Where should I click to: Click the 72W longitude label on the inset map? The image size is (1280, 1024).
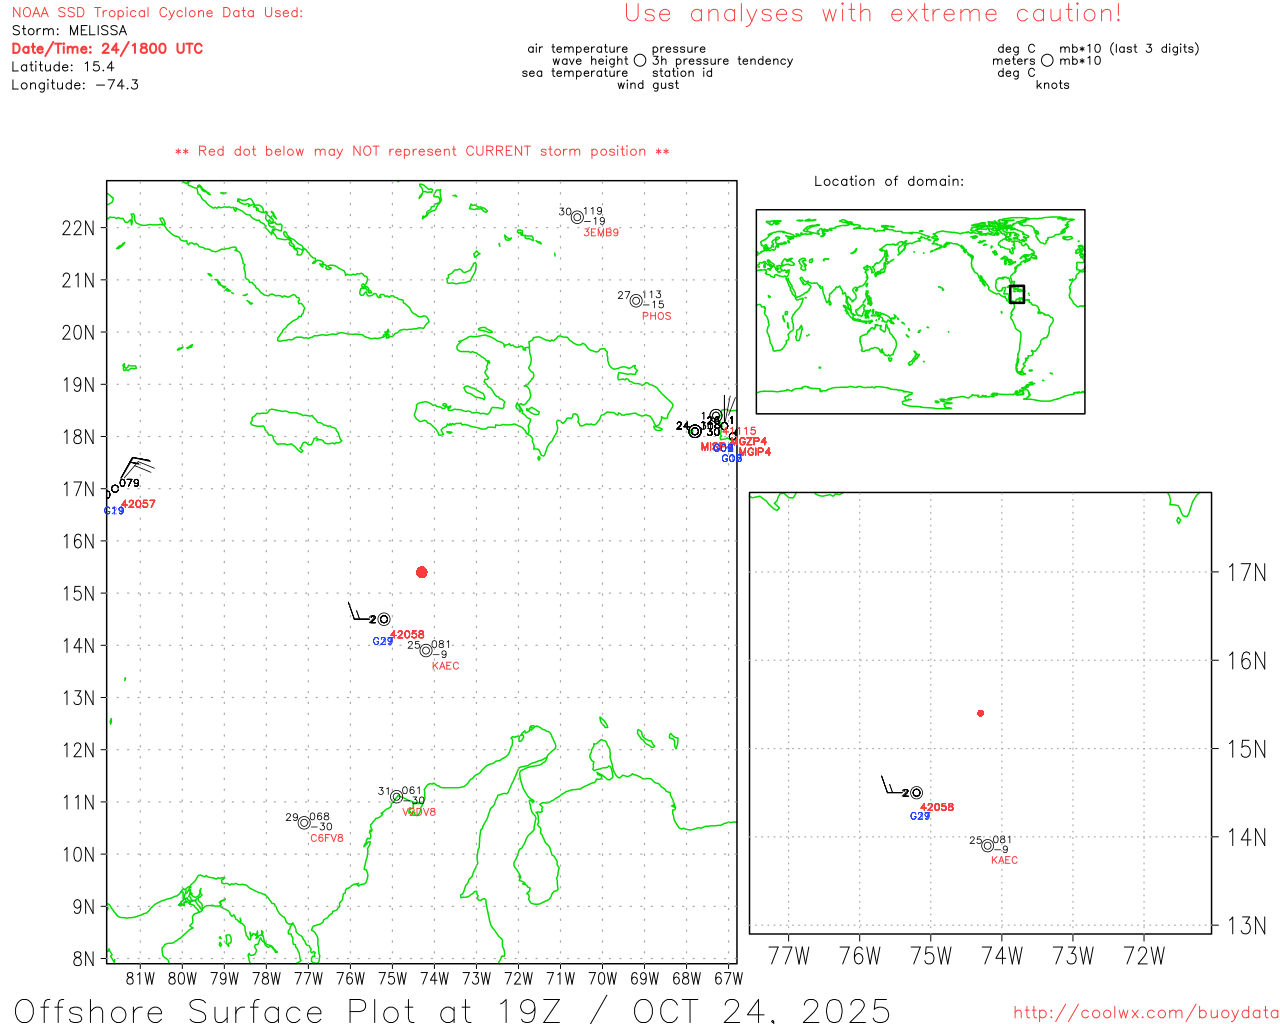1144,956
